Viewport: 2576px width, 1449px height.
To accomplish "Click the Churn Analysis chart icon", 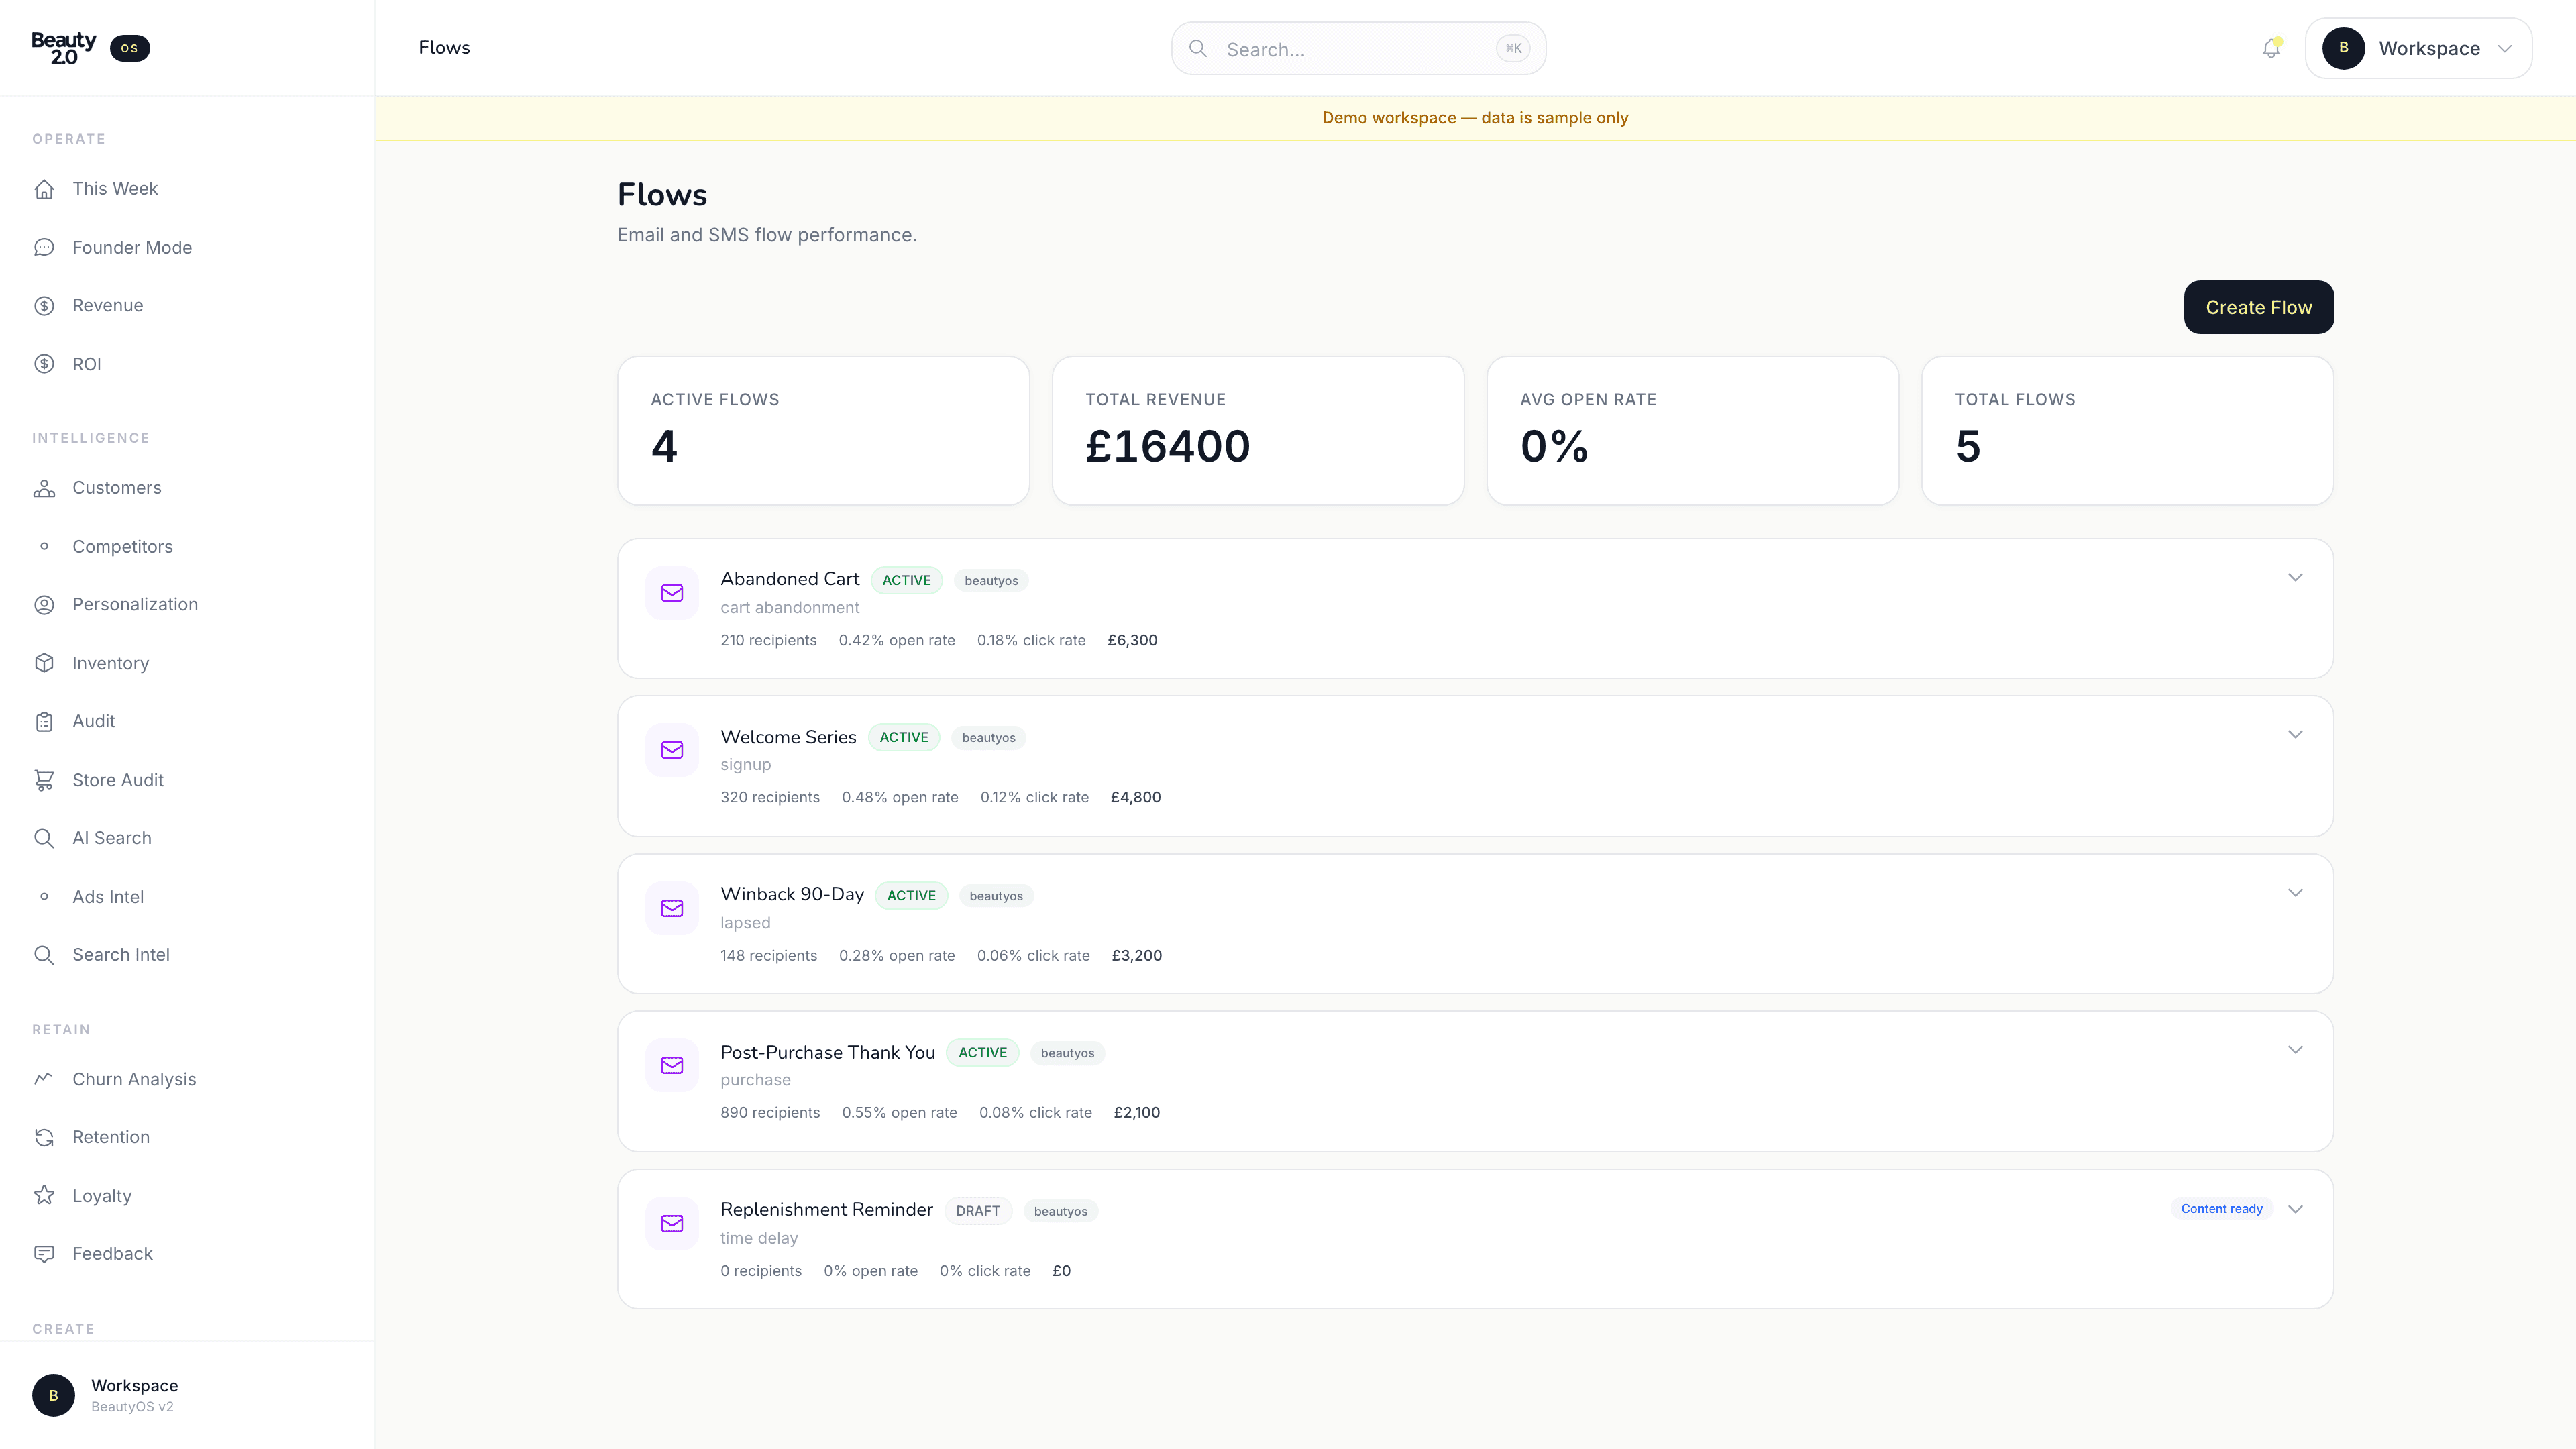I will [44, 1079].
